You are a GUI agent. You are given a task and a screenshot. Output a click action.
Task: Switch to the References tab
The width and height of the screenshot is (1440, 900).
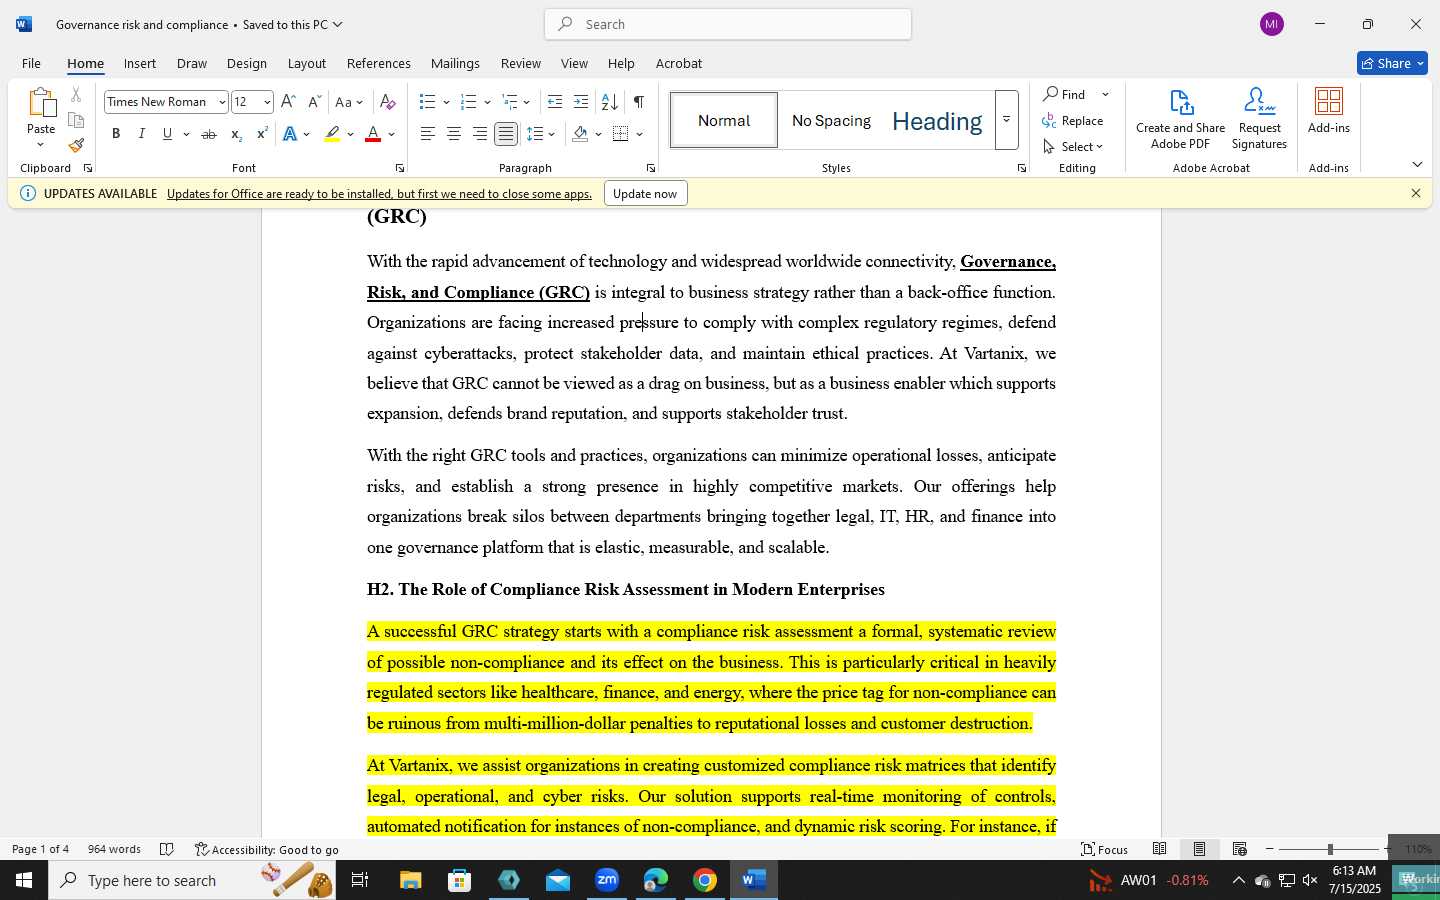pos(379,63)
